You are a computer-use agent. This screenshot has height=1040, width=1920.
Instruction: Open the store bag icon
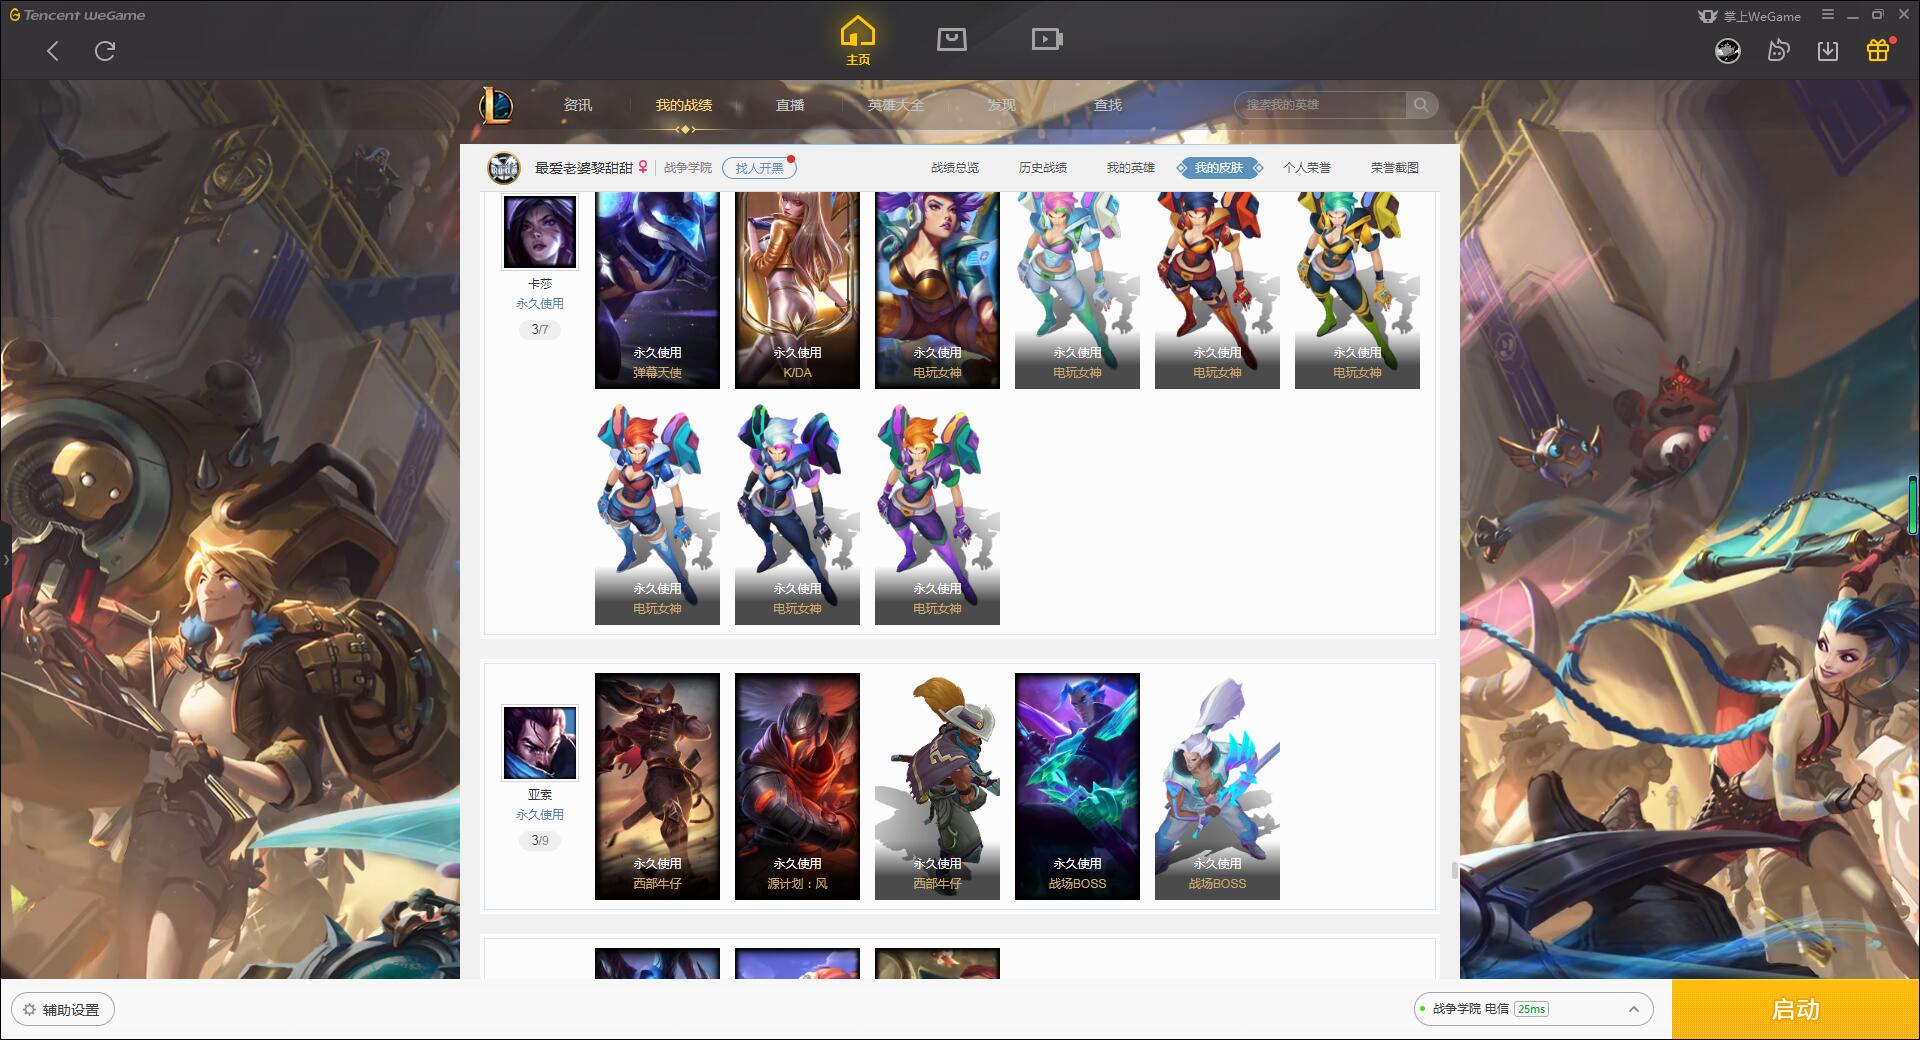[952, 39]
